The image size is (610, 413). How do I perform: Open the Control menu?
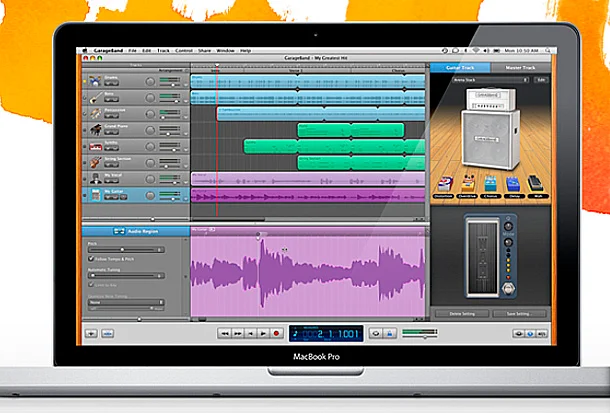pos(184,51)
